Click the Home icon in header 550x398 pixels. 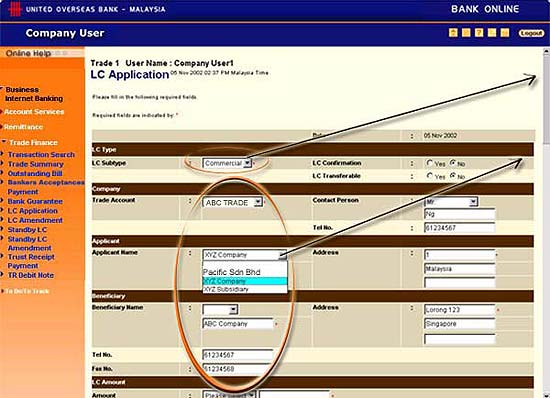point(453,33)
